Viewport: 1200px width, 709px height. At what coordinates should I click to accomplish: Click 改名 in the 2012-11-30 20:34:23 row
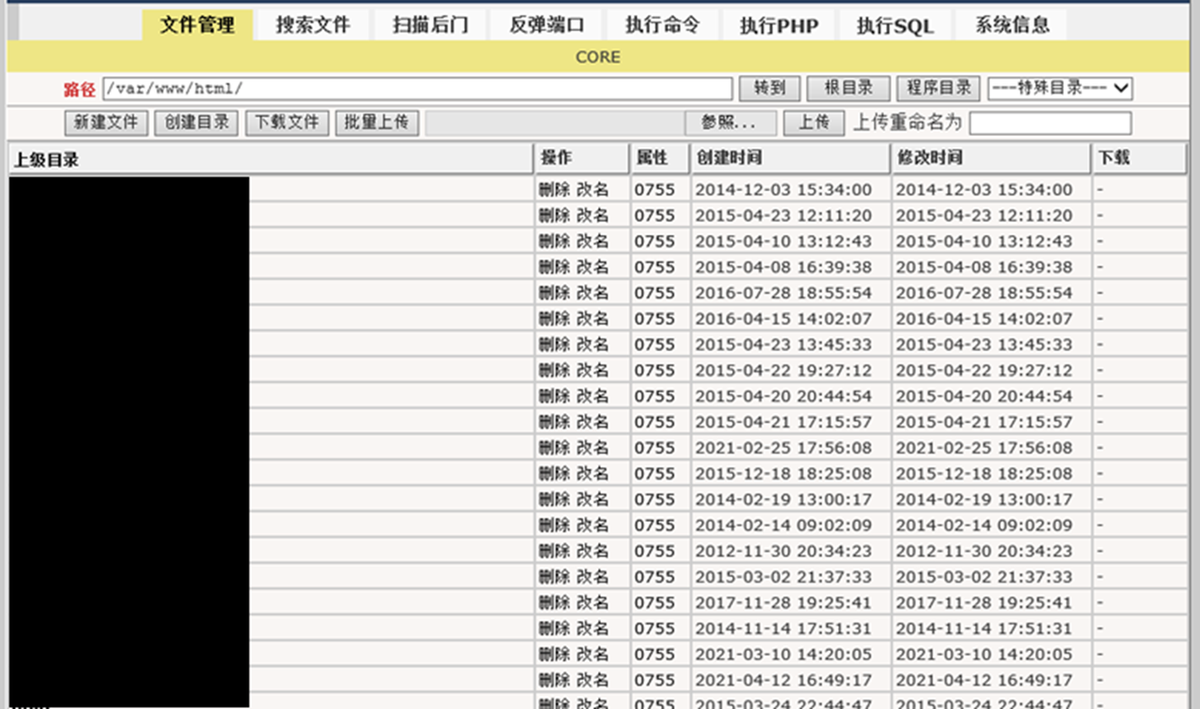point(592,551)
